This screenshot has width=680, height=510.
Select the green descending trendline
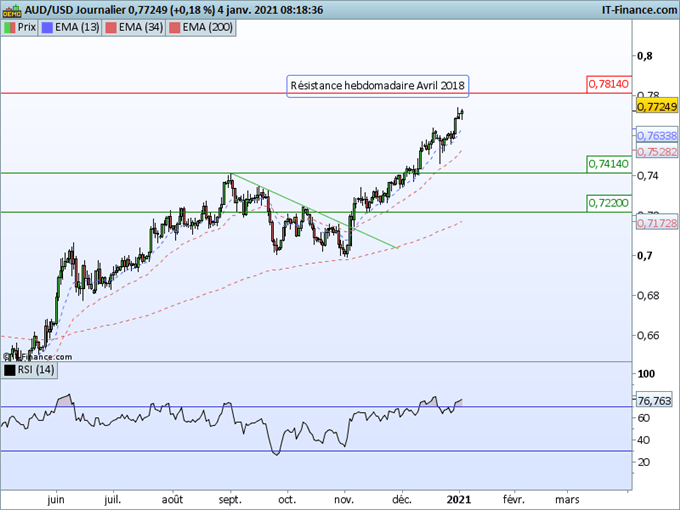click(x=314, y=211)
